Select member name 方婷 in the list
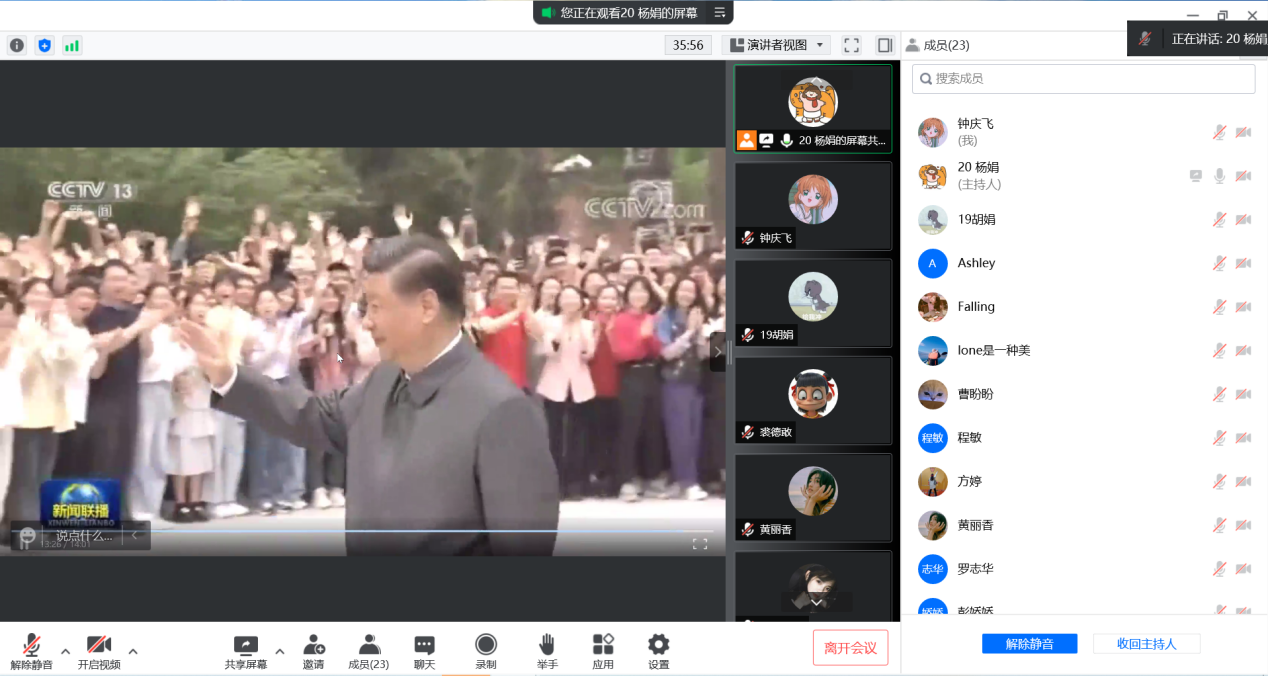Image resolution: width=1268 pixels, height=676 pixels. point(970,481)
